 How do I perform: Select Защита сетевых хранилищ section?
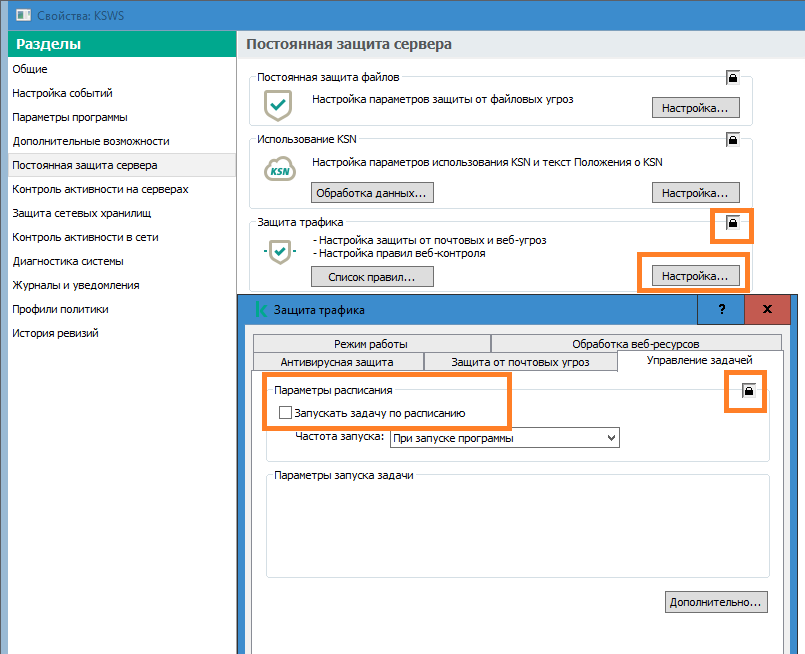pos(122,213)
